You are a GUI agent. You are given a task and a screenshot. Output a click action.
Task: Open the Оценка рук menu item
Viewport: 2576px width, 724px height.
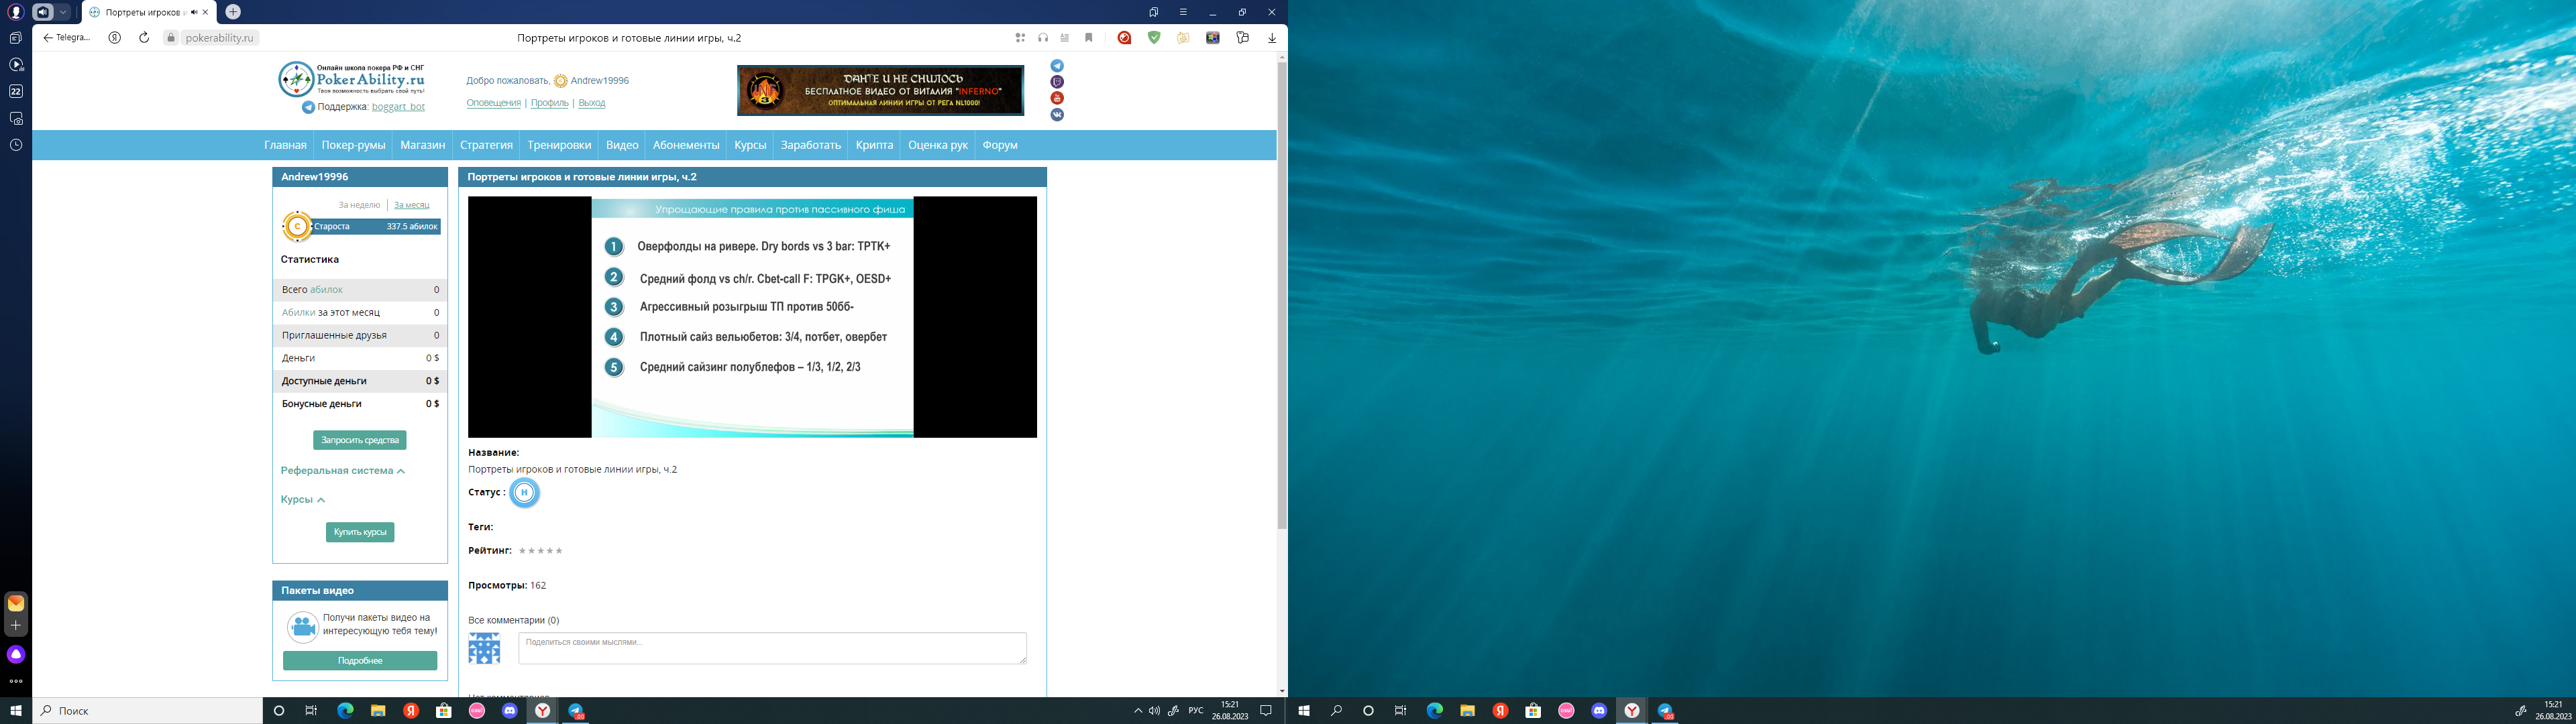click(938, 145)
